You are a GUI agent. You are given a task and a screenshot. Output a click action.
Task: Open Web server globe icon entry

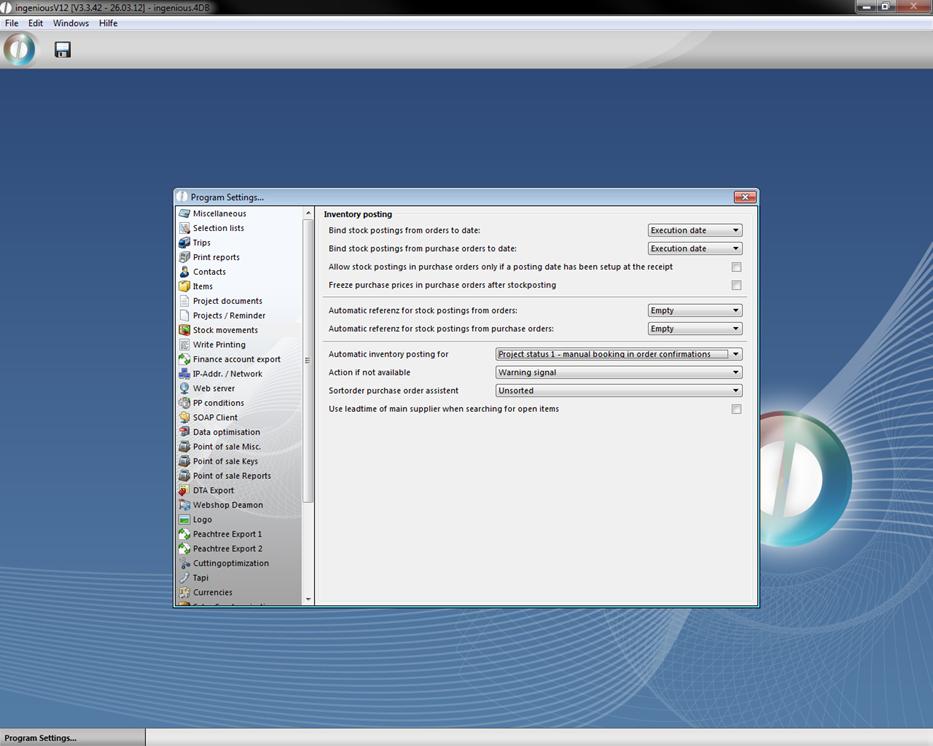tap(184, 388)
